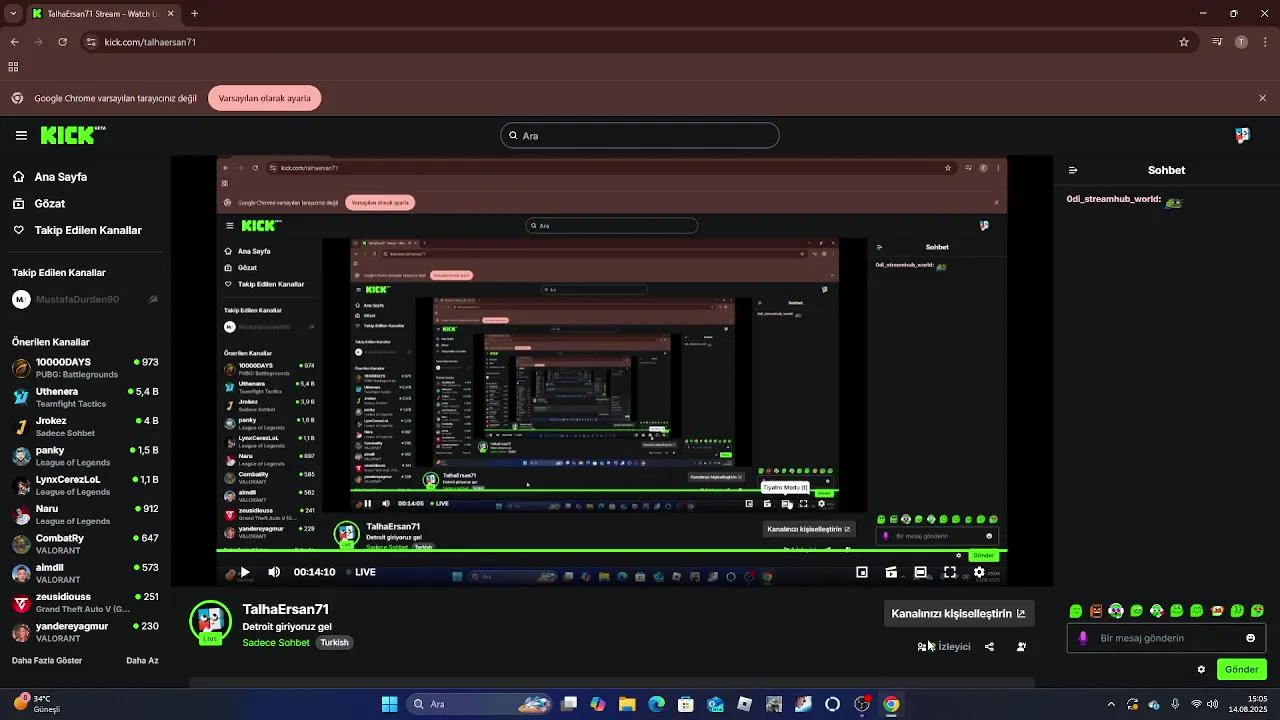Viewport: 1280px width, 720px height.
Task: Click the chat message input field
Action: point(1166,638)
